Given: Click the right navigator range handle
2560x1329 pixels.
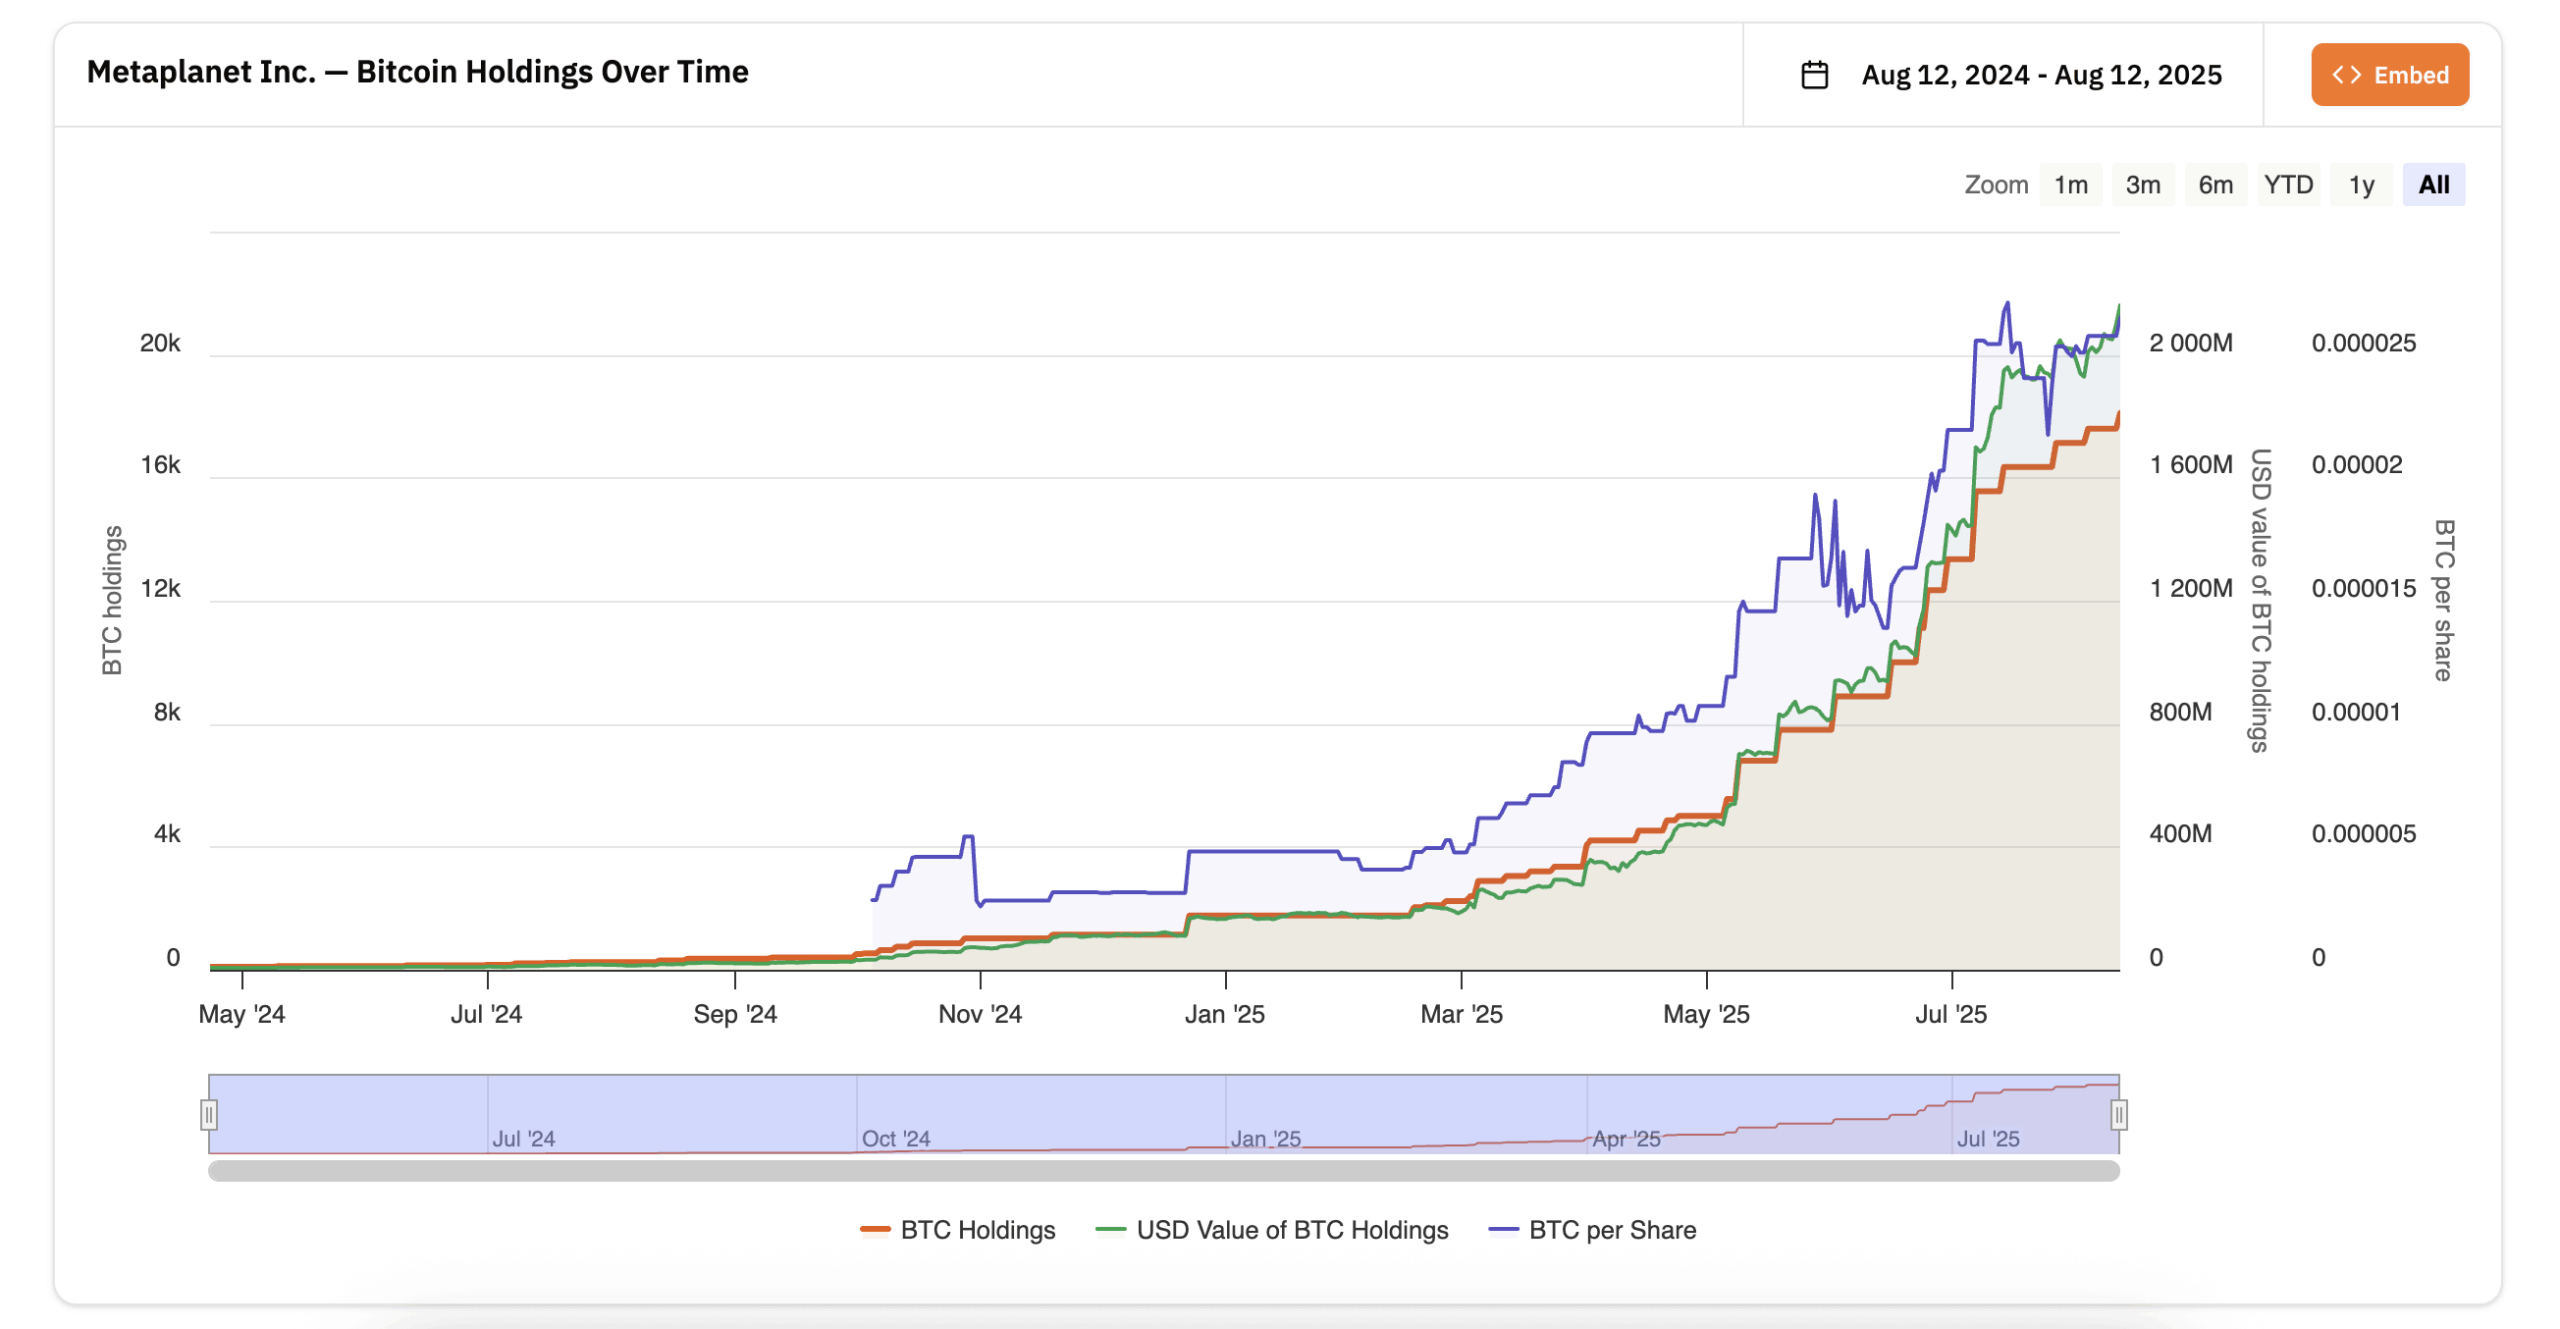Looking at the screenshot, I should click(2118, 1114).
